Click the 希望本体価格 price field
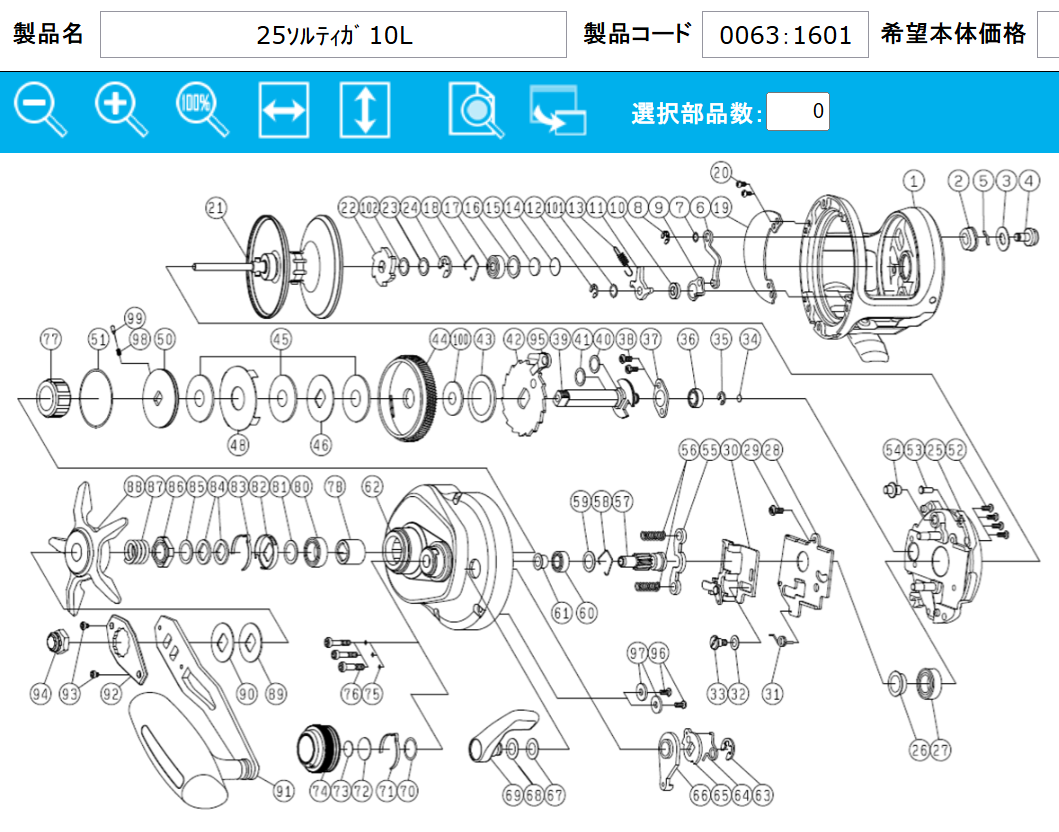 (x=1047, y=35)
